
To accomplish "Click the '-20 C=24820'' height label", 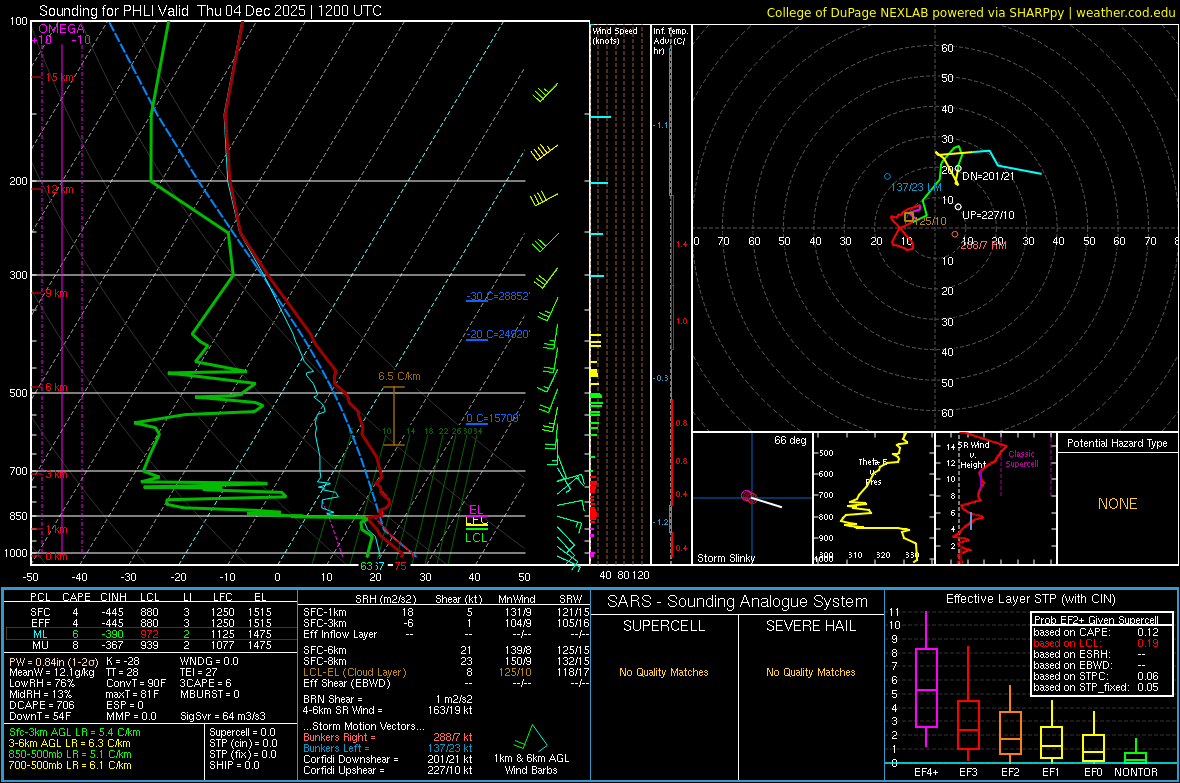I will (497, 334).
